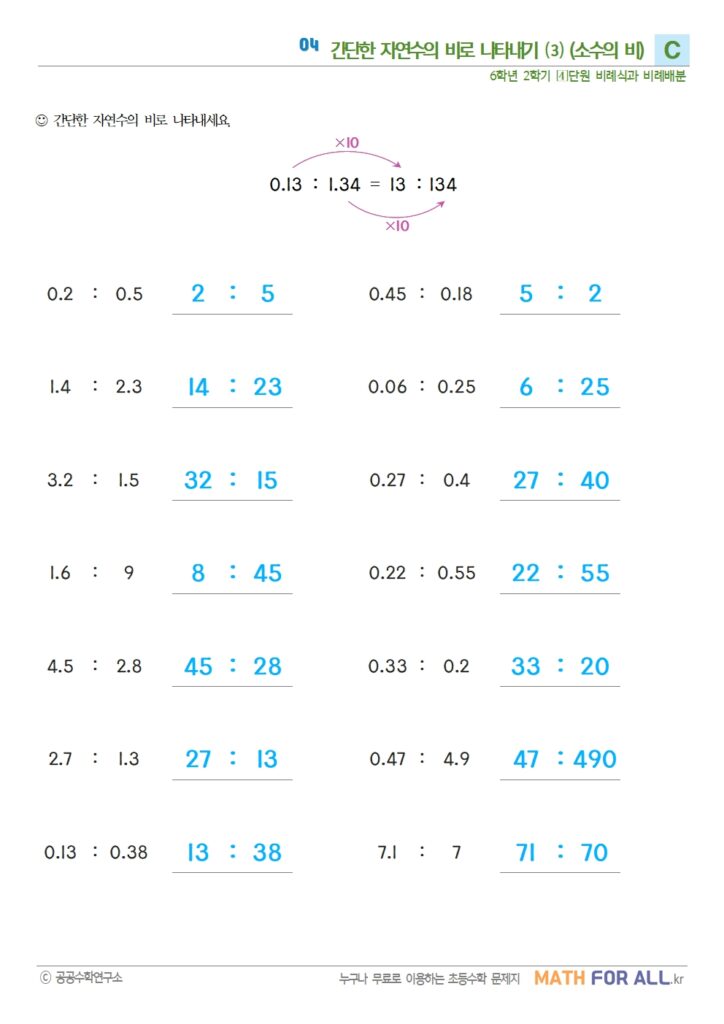Click the problem 0.45 : 0.18
Viewport: 724px width, 1024px height.
pos(421,294)
